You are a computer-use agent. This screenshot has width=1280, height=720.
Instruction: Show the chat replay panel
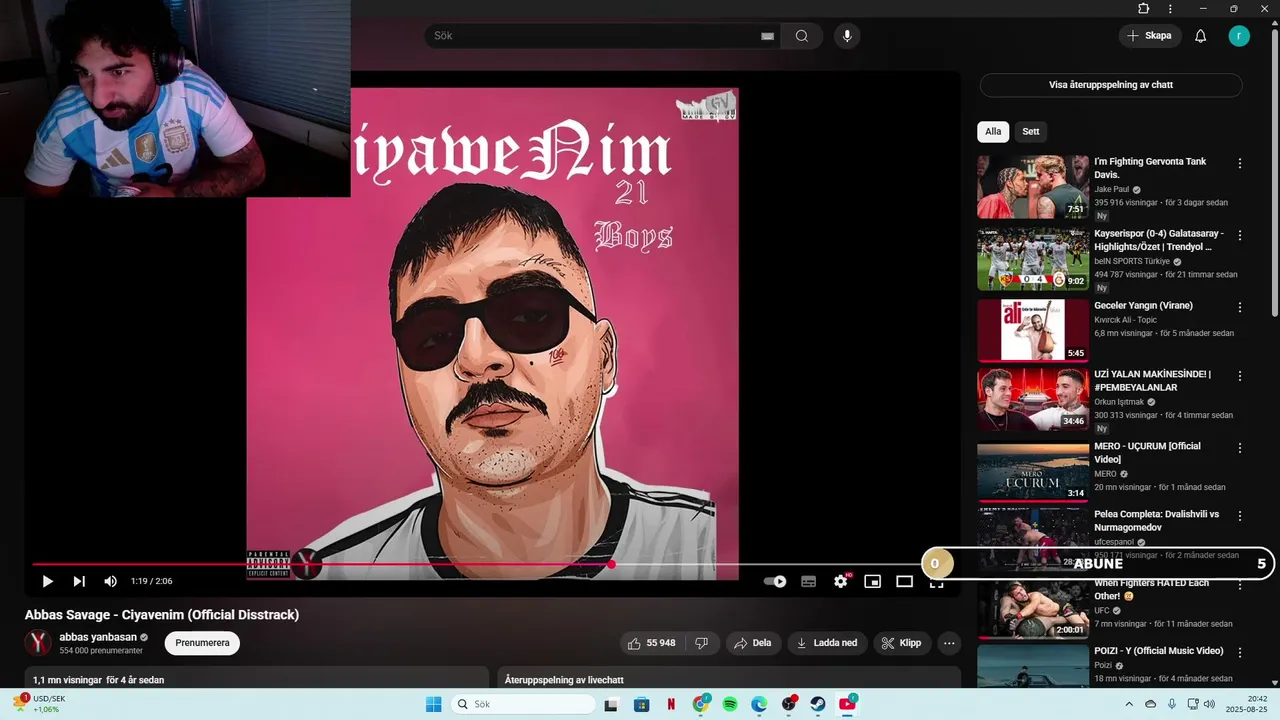click(1111, 85)
